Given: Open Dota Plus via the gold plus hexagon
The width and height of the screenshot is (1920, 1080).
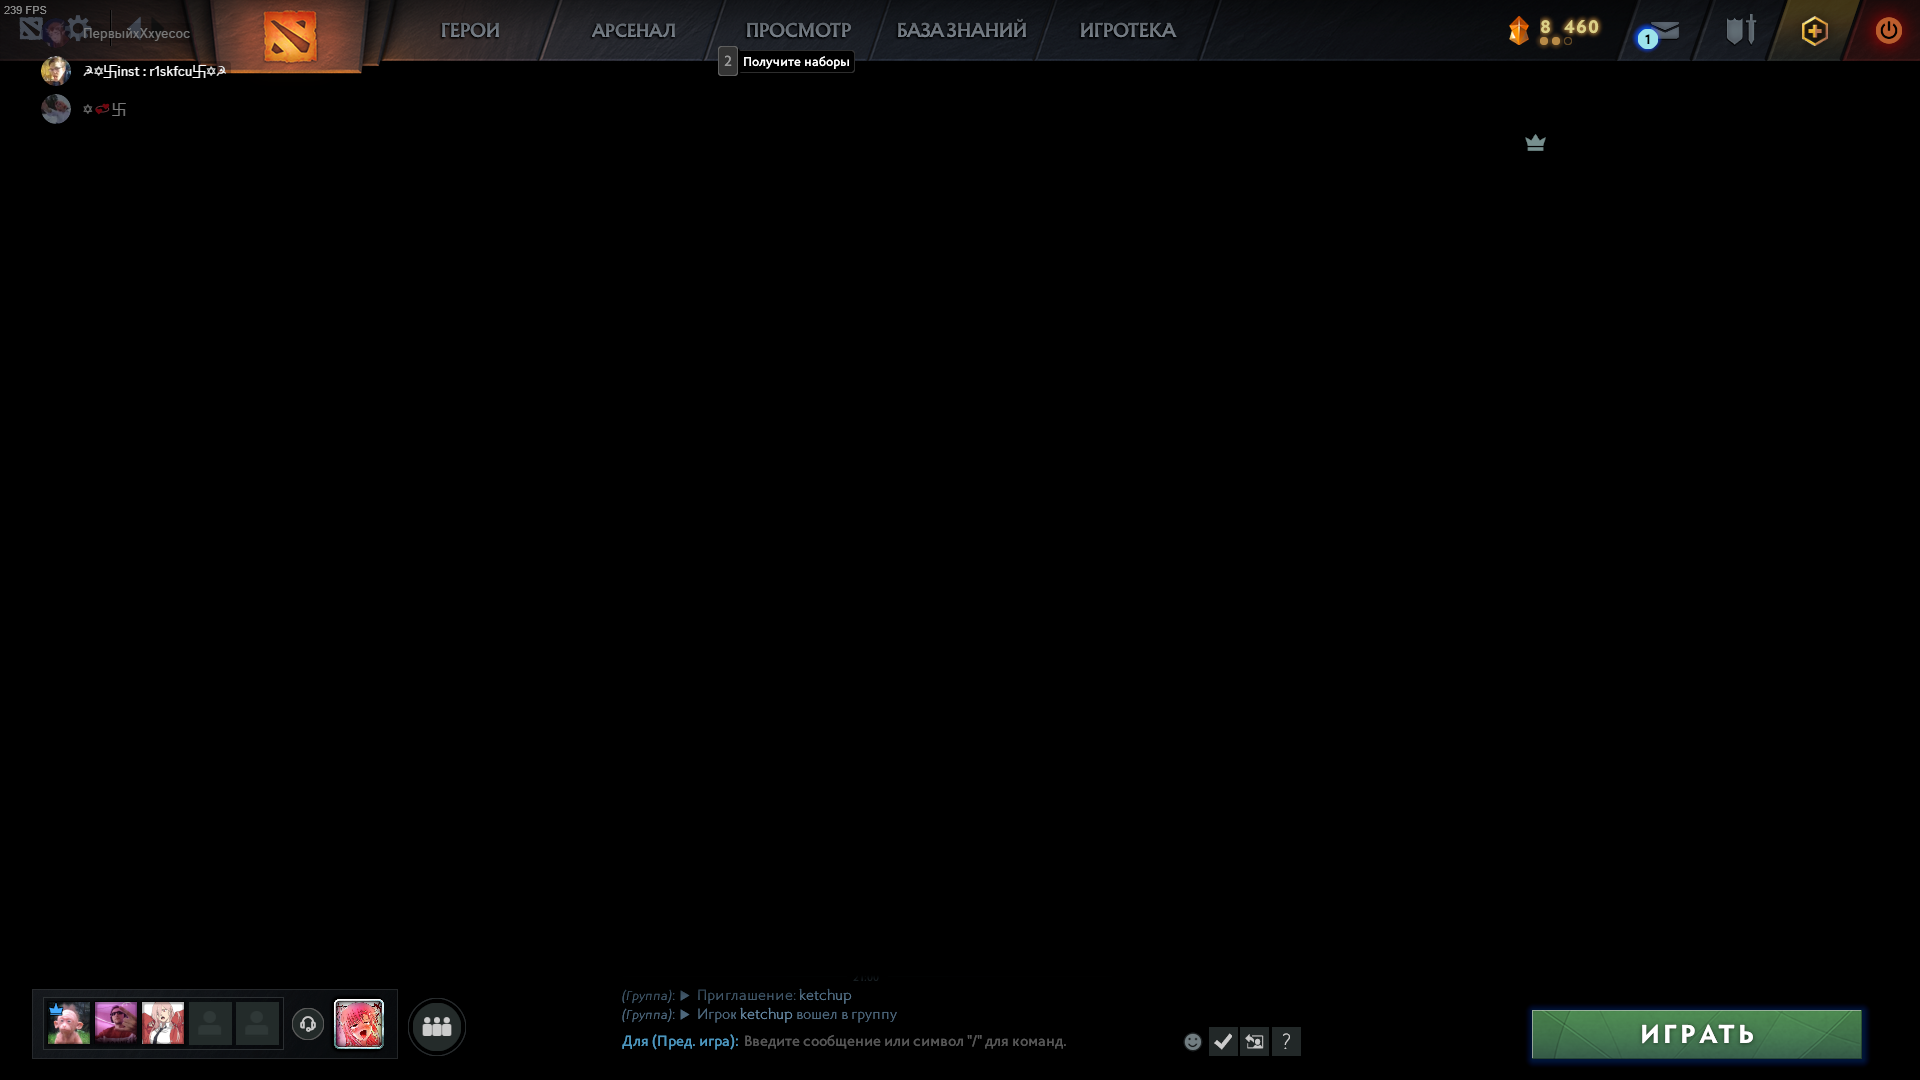Looking at the screenshot, I should [x=1814, y=31].
